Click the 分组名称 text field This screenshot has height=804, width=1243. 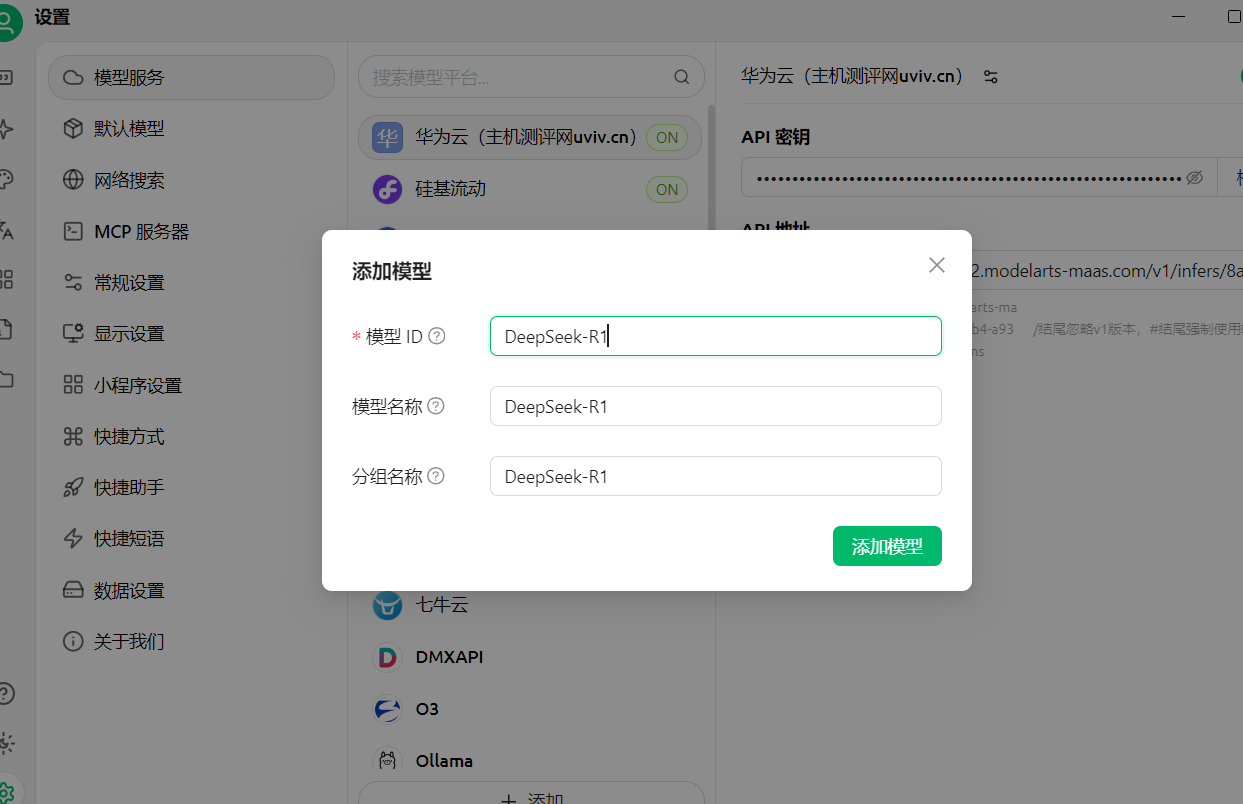715,477
